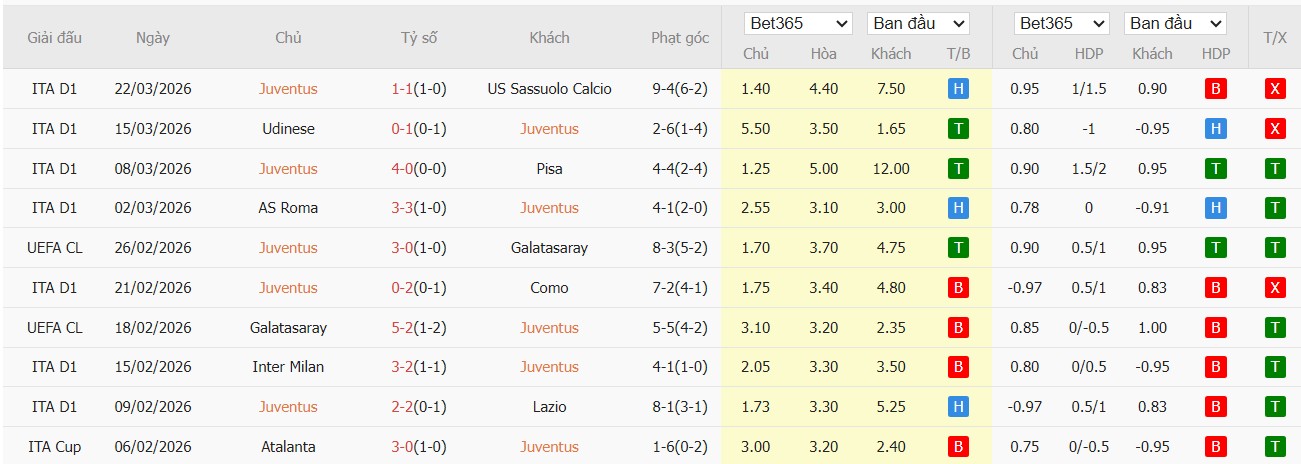Click the red B result badge for Atalanta match
The height and width of the screenshot is (464, 1301).
point(958,447)
